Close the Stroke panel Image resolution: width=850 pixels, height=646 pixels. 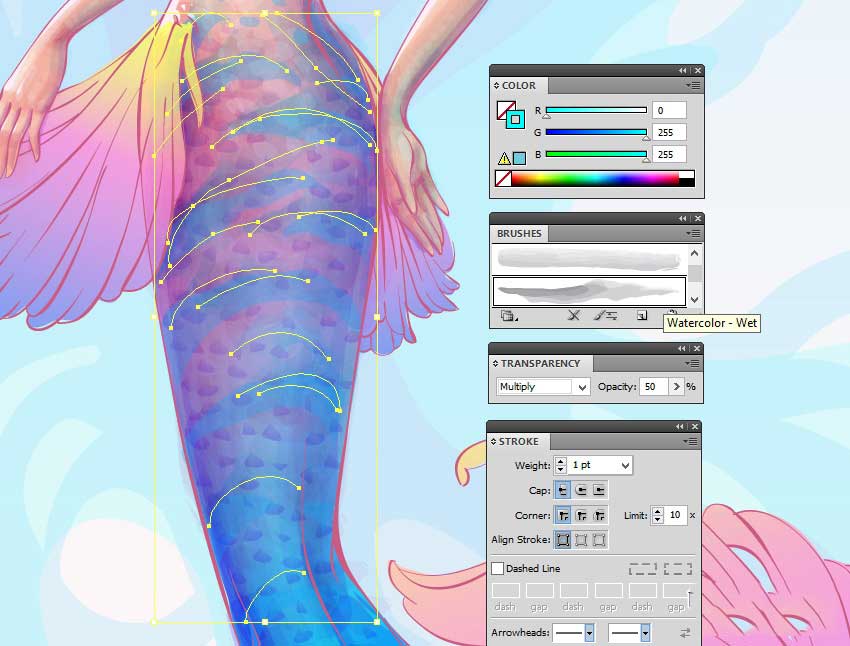[x=695, y=427]
